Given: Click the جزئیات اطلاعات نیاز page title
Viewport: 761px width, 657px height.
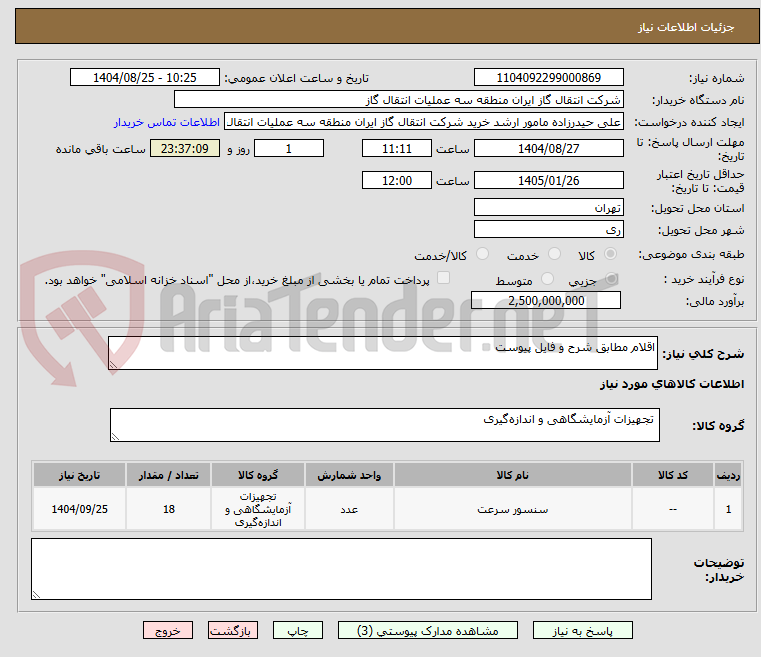Looking at the screenshot, I should [x=686, y=27].
